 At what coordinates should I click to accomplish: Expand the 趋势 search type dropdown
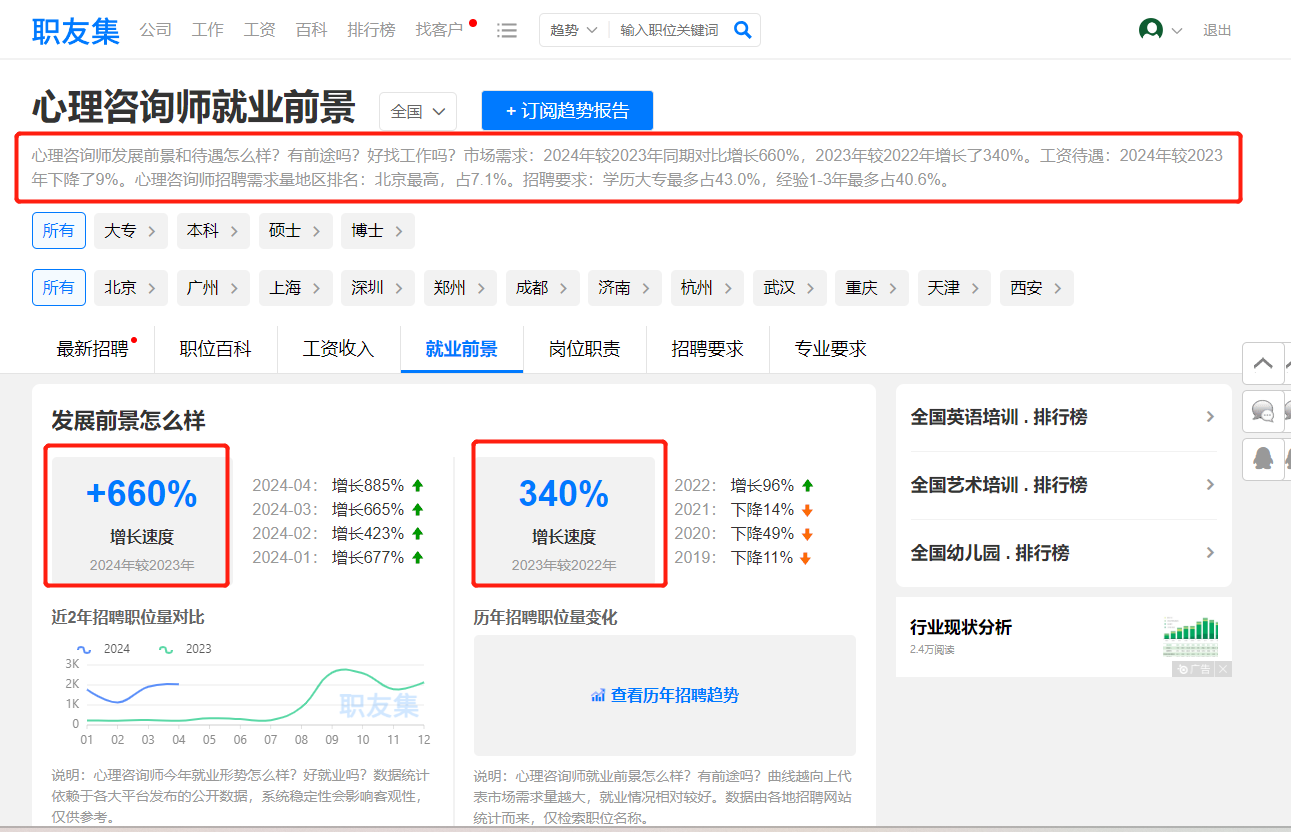(574, 30)
